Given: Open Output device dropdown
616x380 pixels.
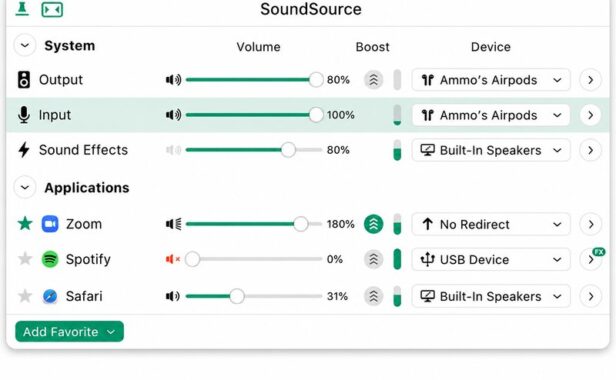Looking at the screenshot, I should click(491, 80).
